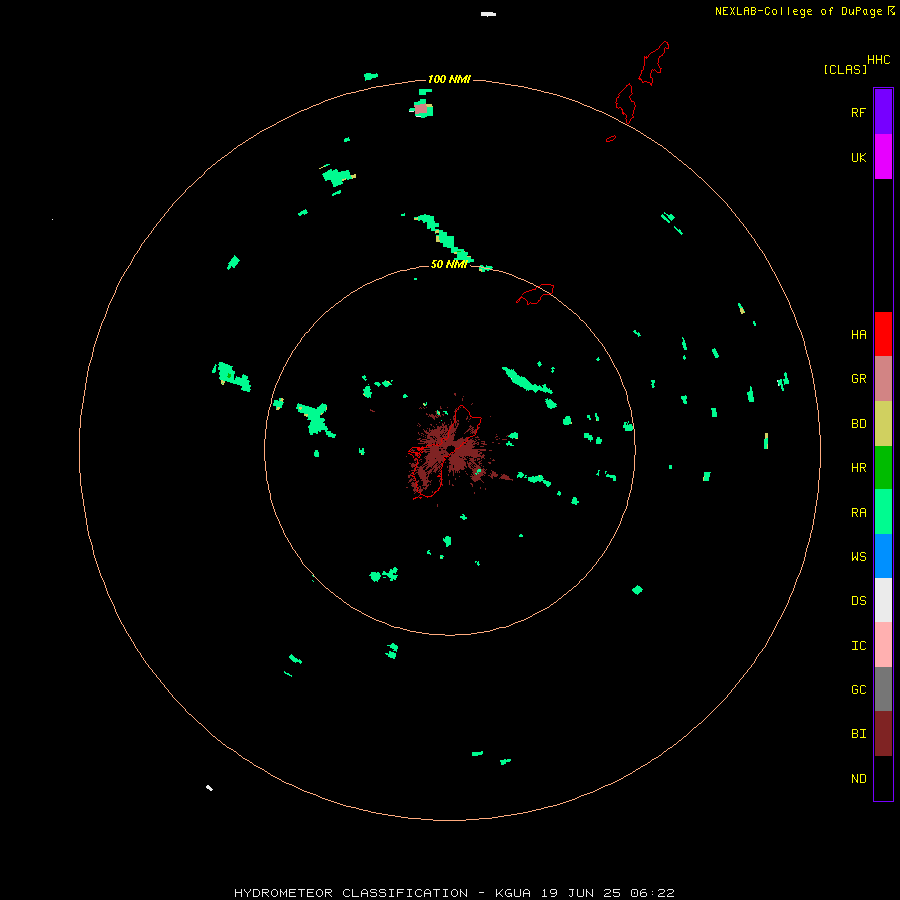Click the UK magenta legend swatch

tap(883, 157)
